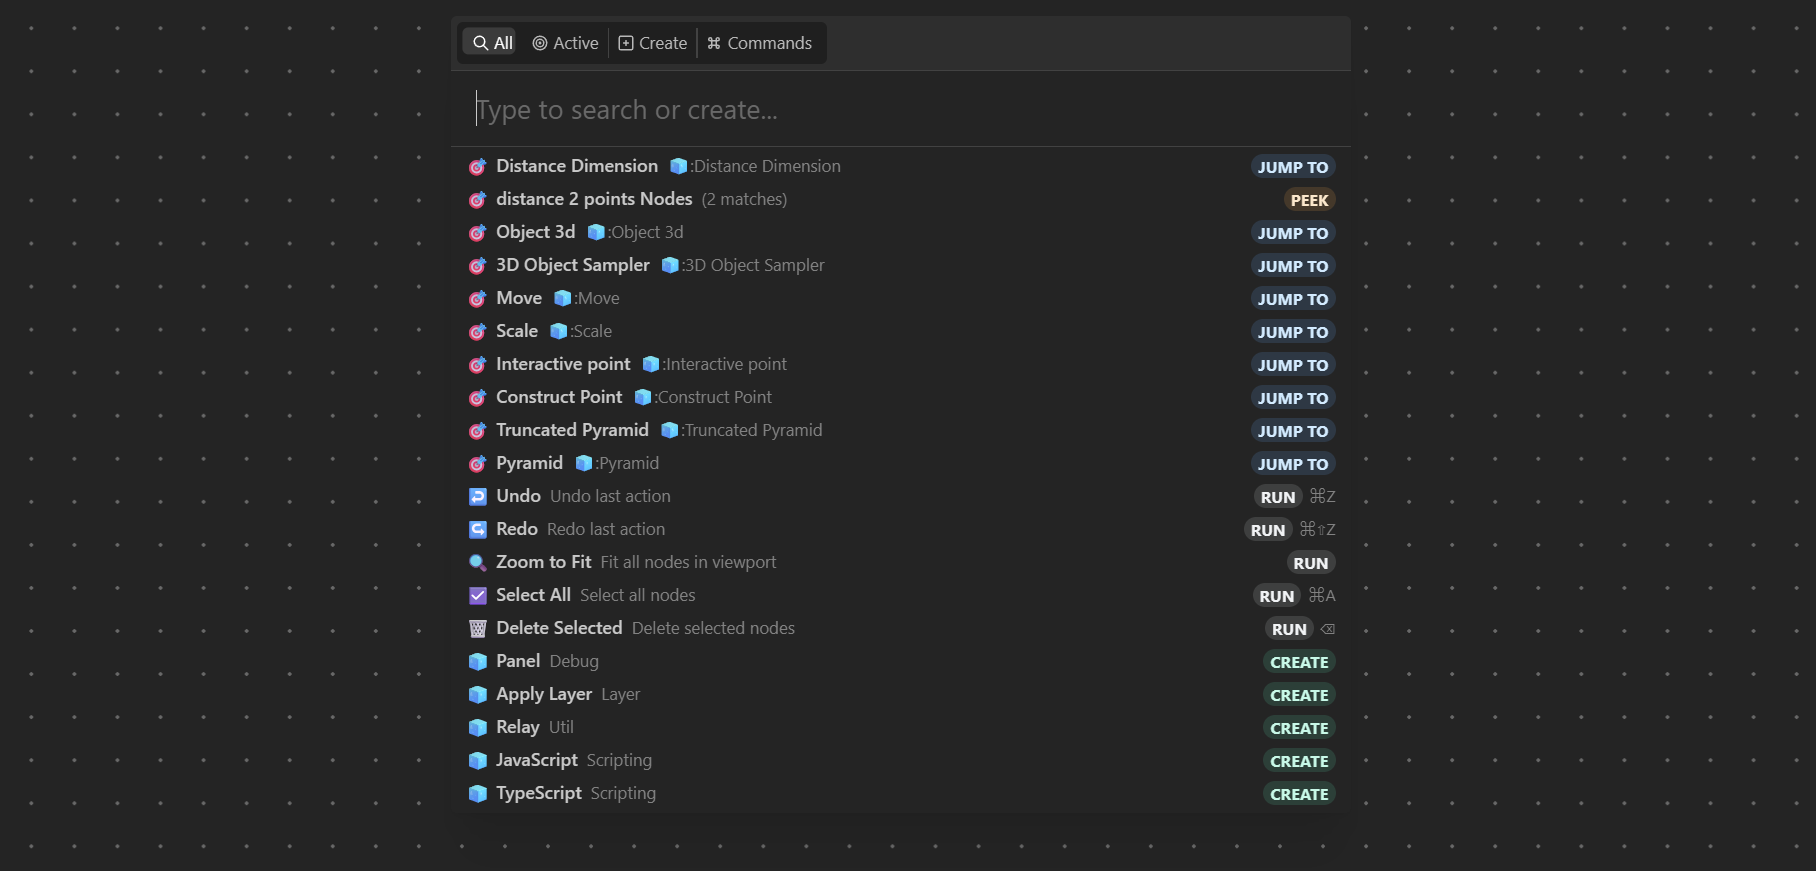Click the Redo arrow icon
The width and height of the screenshot is (1816, 871).
click(478, 530)
